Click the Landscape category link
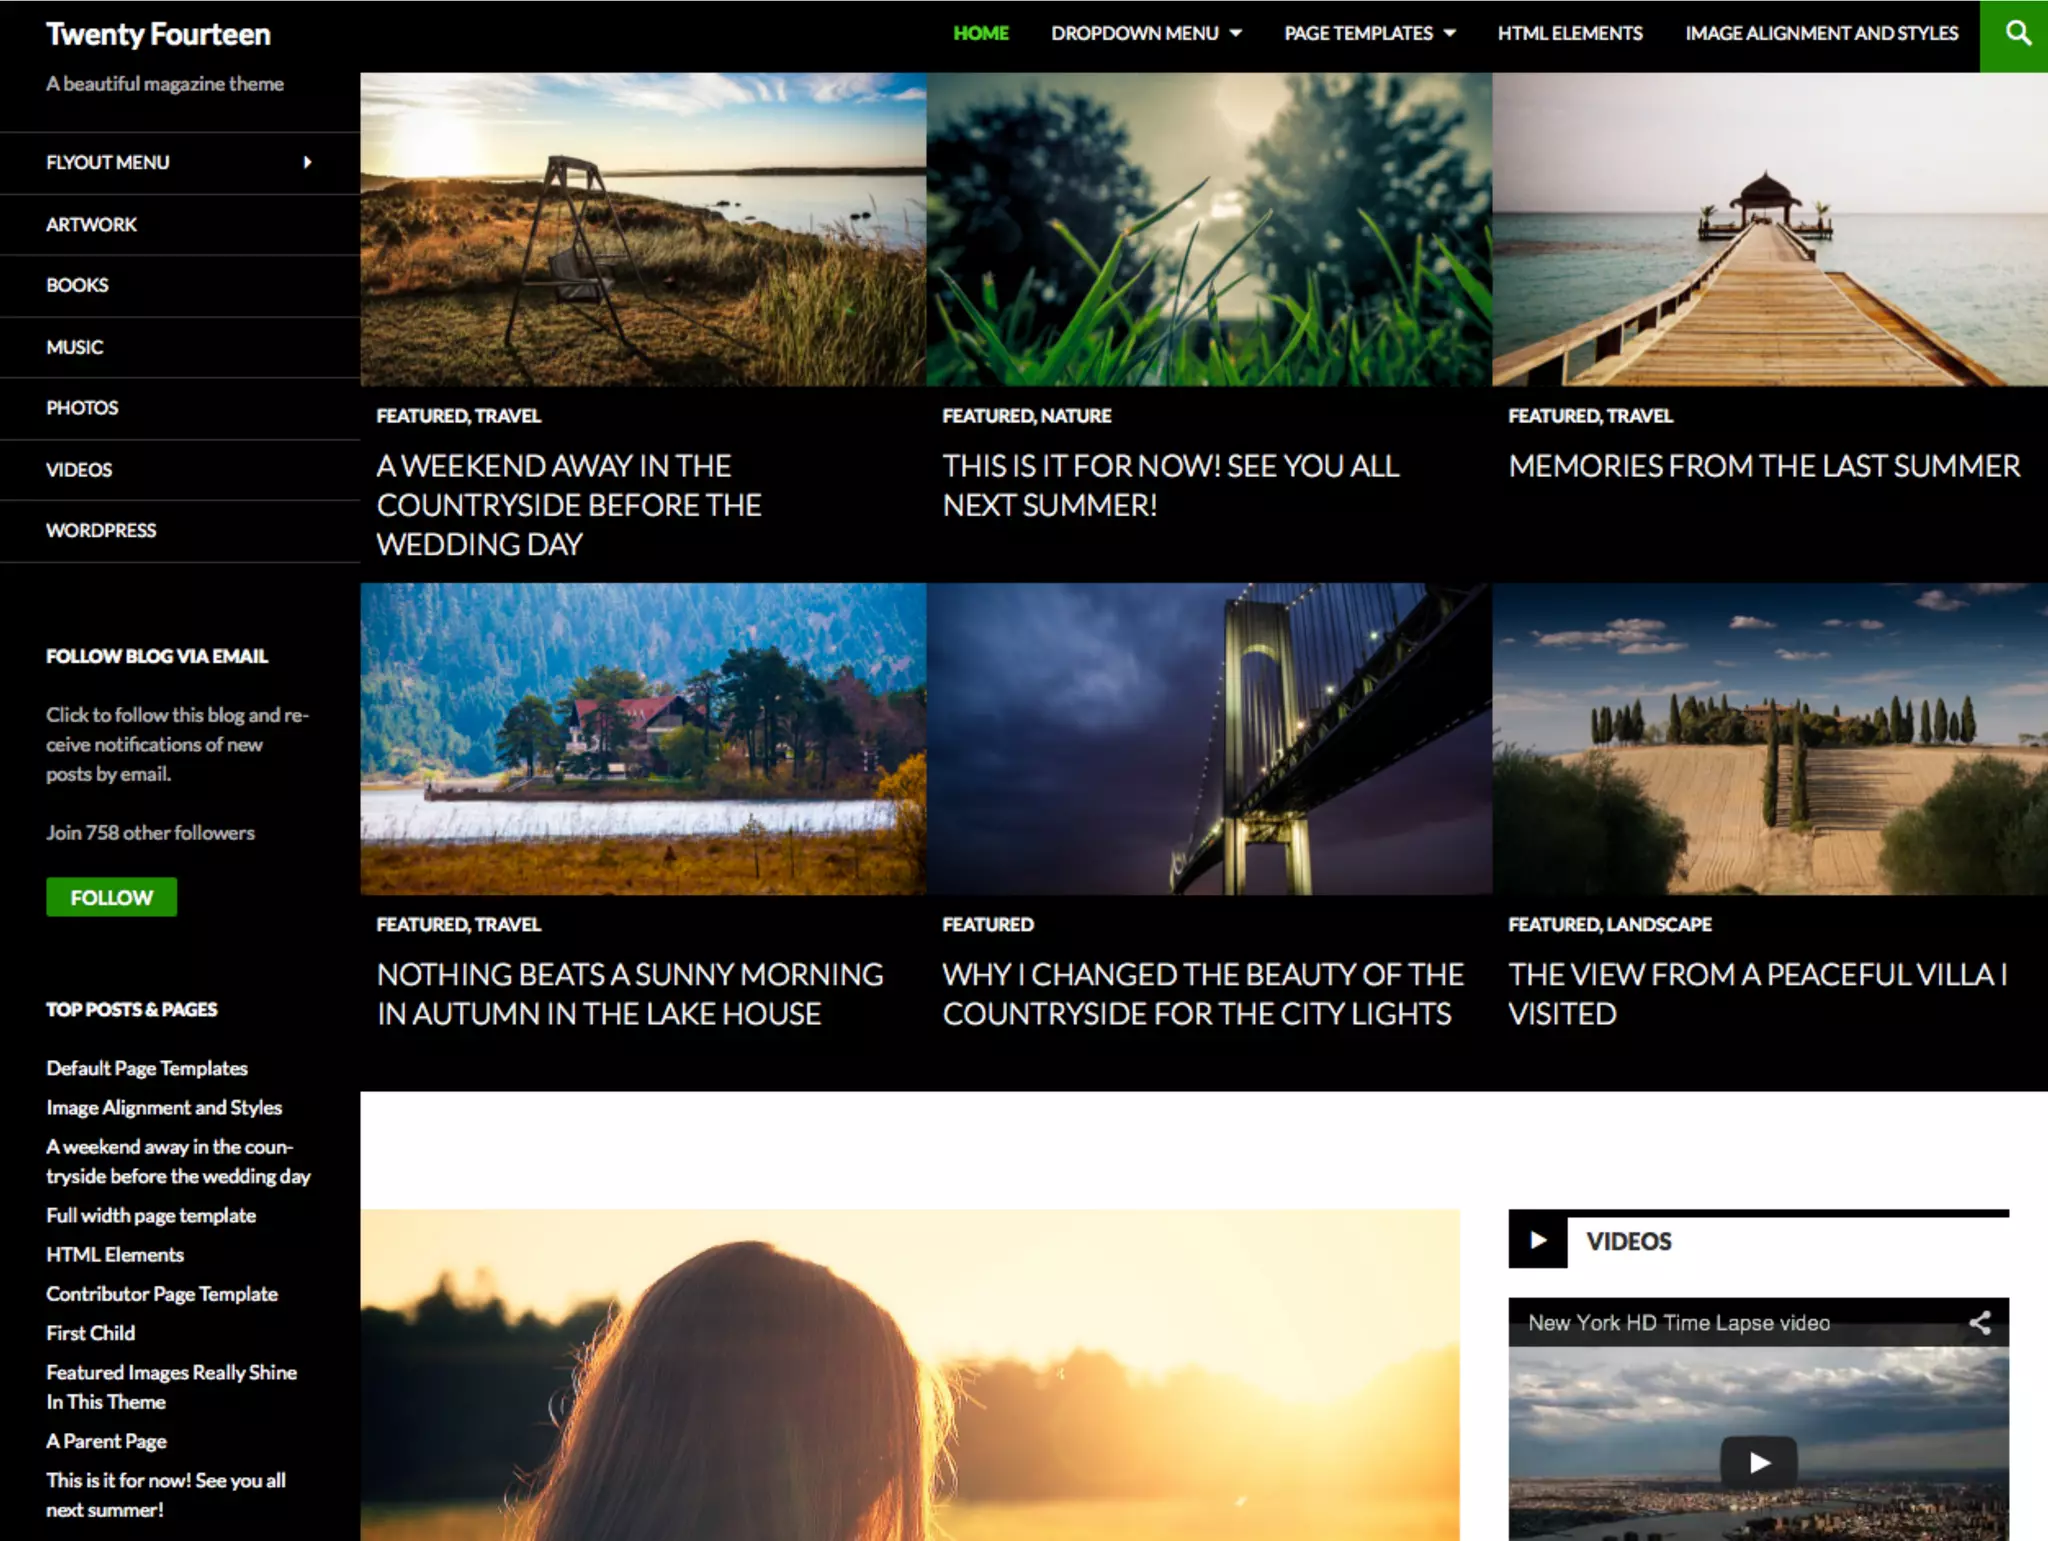Screen dimensions: 2048x1541 [1659, 925]
